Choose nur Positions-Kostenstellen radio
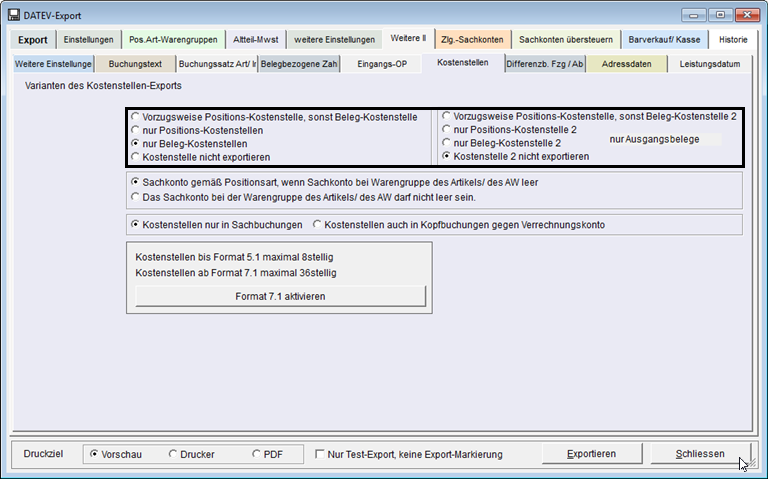This screenshot has height=479, width=768. pyautogui.click(x=197, y=130)
